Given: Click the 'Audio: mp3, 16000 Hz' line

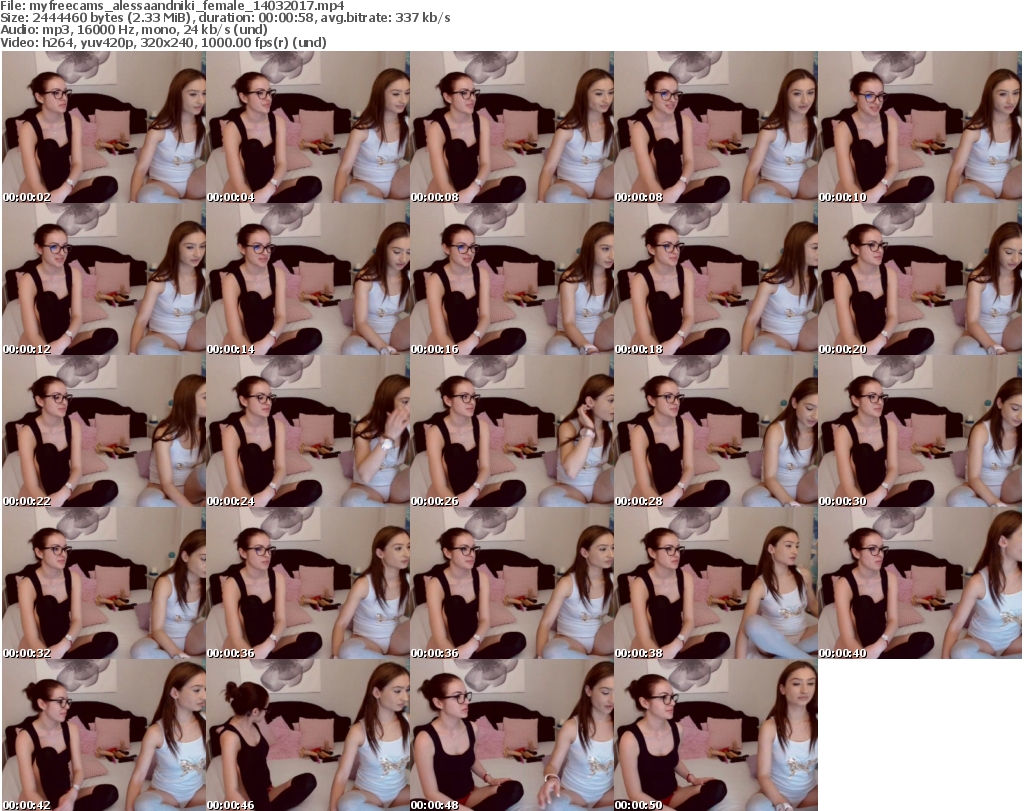Looking at the screenshot, I should click(134, 30).
